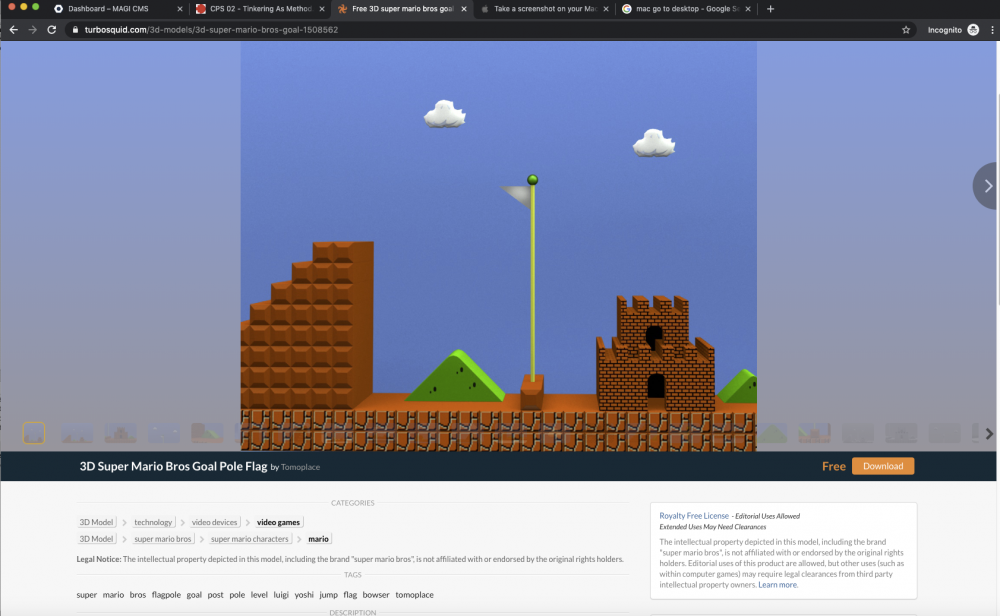
Task: Click the 'post' tag
Action: [x=216, y=595]
